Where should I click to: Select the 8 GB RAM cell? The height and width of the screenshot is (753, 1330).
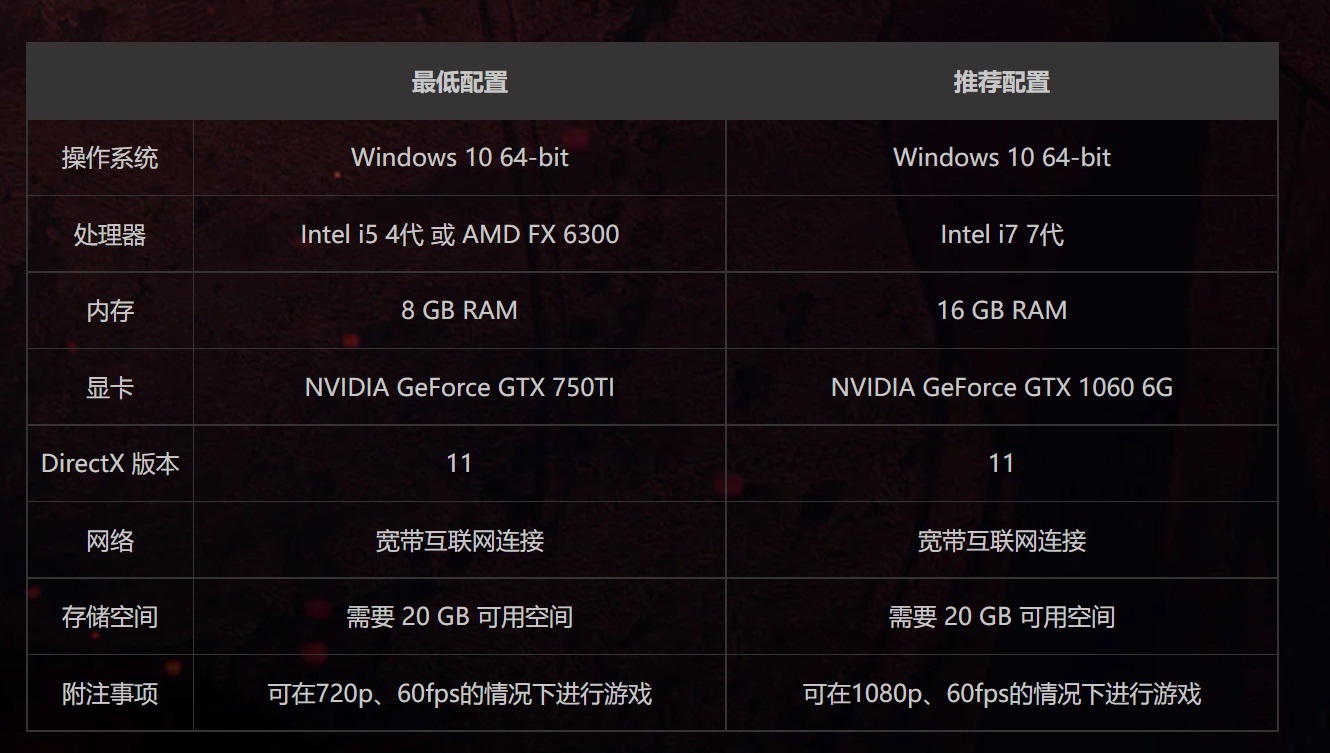pyautogui.click(x=460, y=311)
